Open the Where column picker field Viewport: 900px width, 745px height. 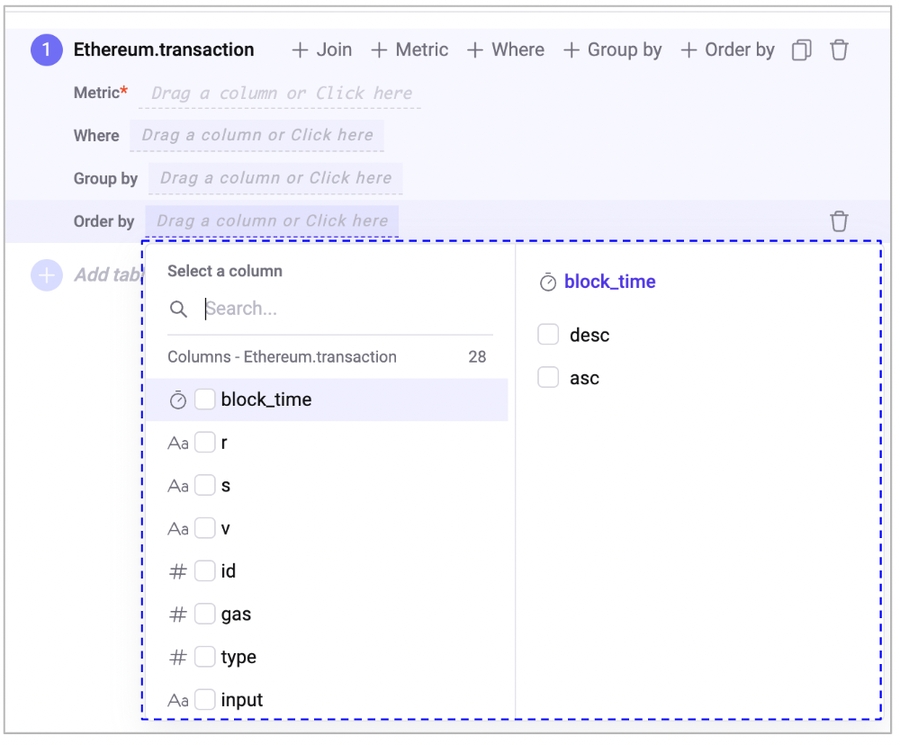pyautogui.click(x=257, y=135)
